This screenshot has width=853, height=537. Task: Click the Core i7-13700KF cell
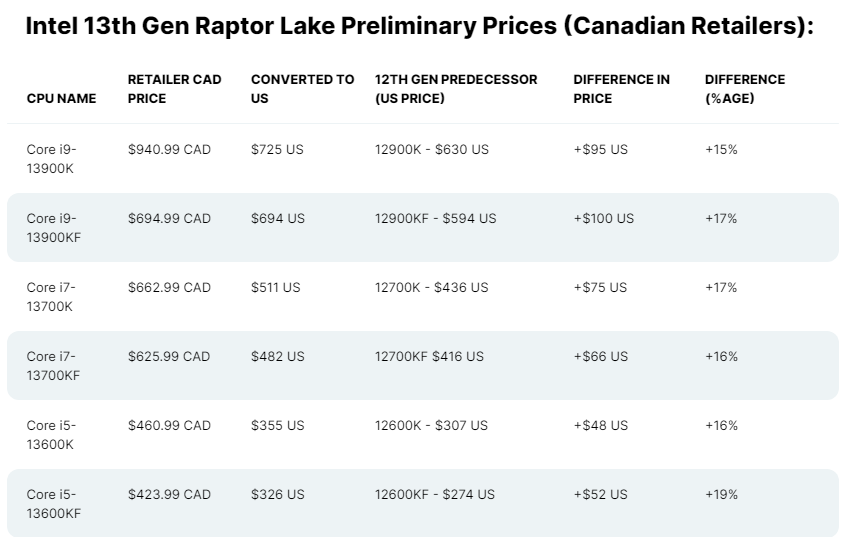coord(54,366)
